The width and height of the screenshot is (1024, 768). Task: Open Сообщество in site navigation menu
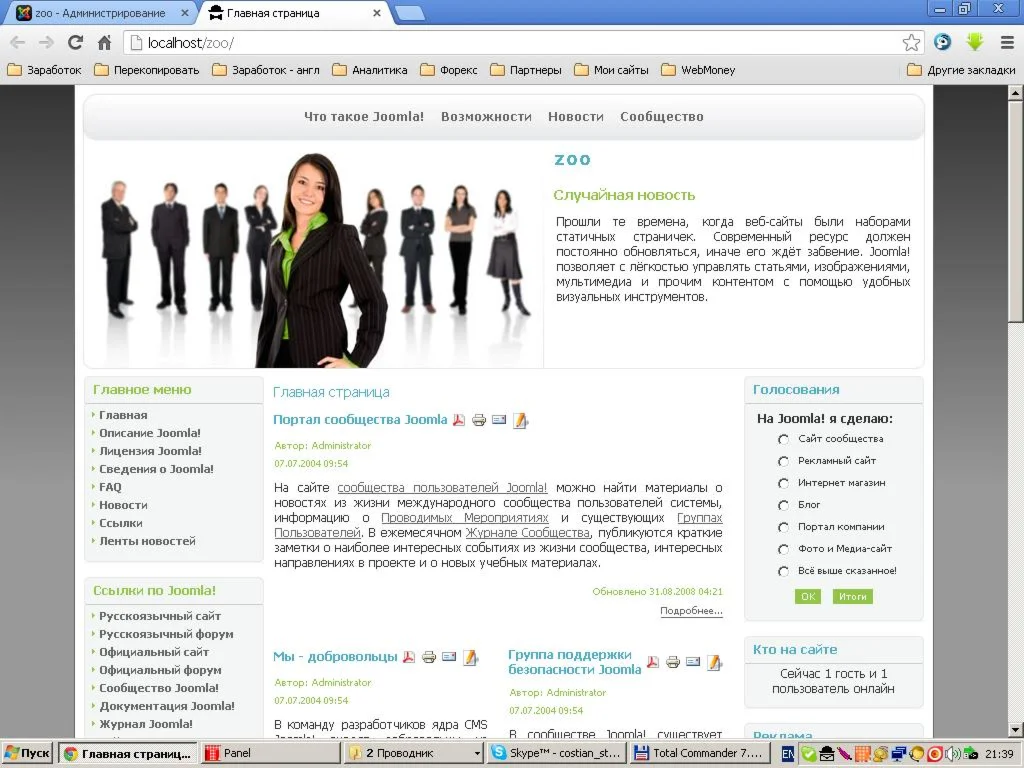click(x=661, y=116)
